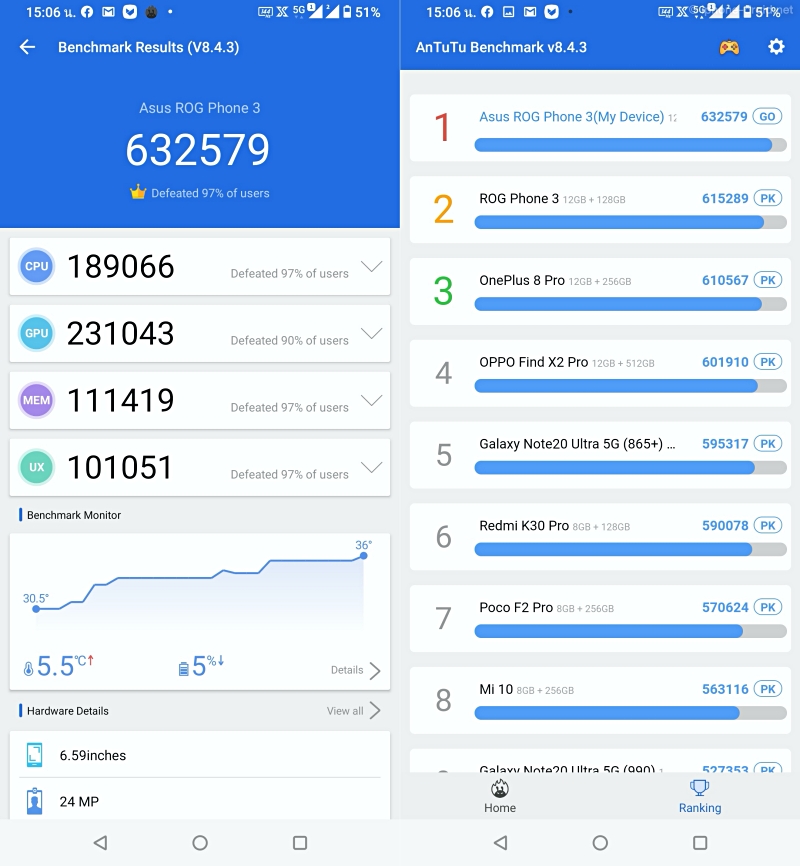This screenshot has width=800, height=866.
Task: Tap Facebook notification icon in Benchmark Results status bar
Action: point(87,12)
